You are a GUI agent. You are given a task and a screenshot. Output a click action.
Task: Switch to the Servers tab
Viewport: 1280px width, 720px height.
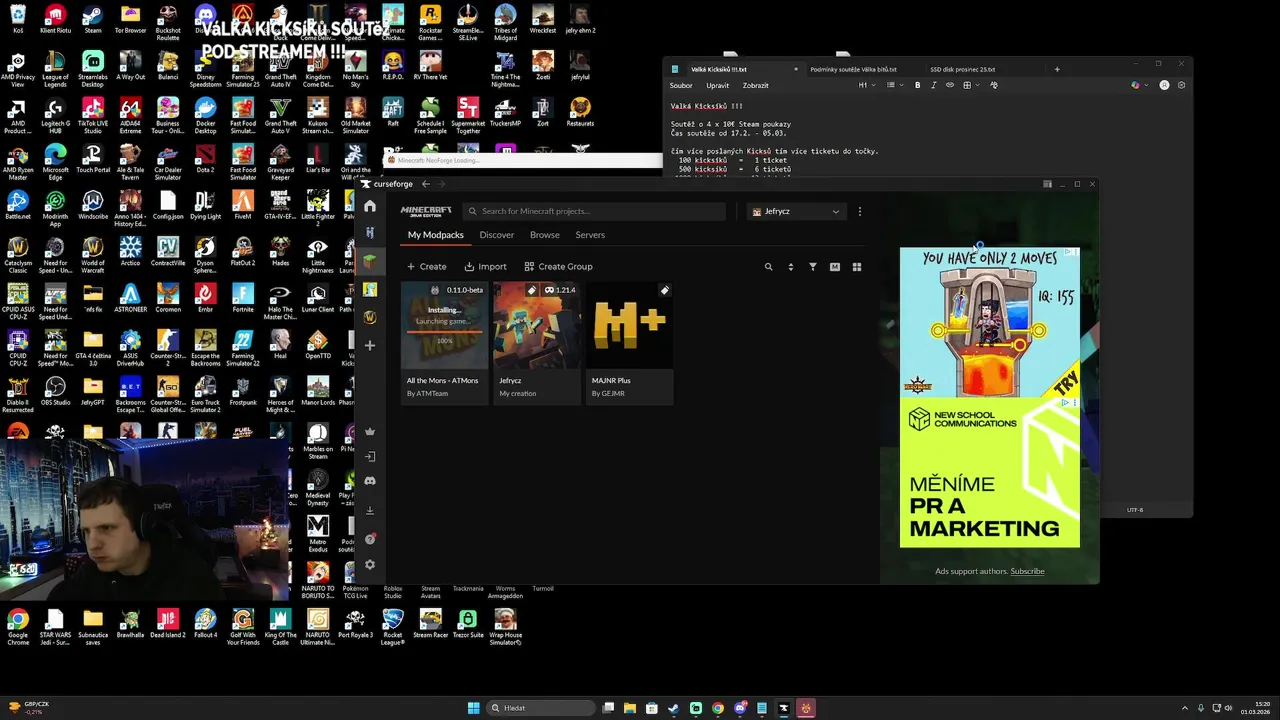590,235
